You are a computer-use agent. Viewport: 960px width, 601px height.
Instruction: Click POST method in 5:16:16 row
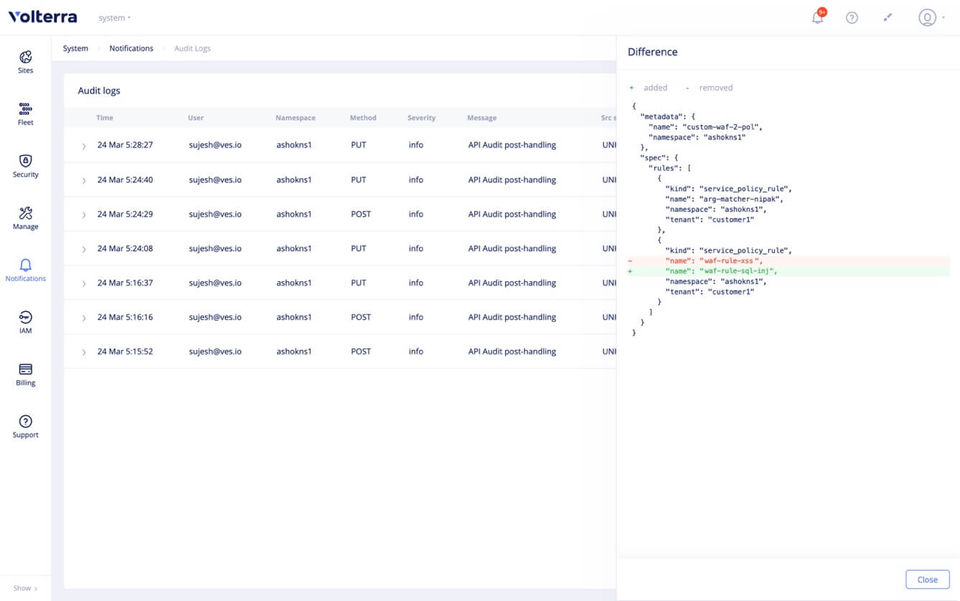pyautogui.click(x=361, y=317)
